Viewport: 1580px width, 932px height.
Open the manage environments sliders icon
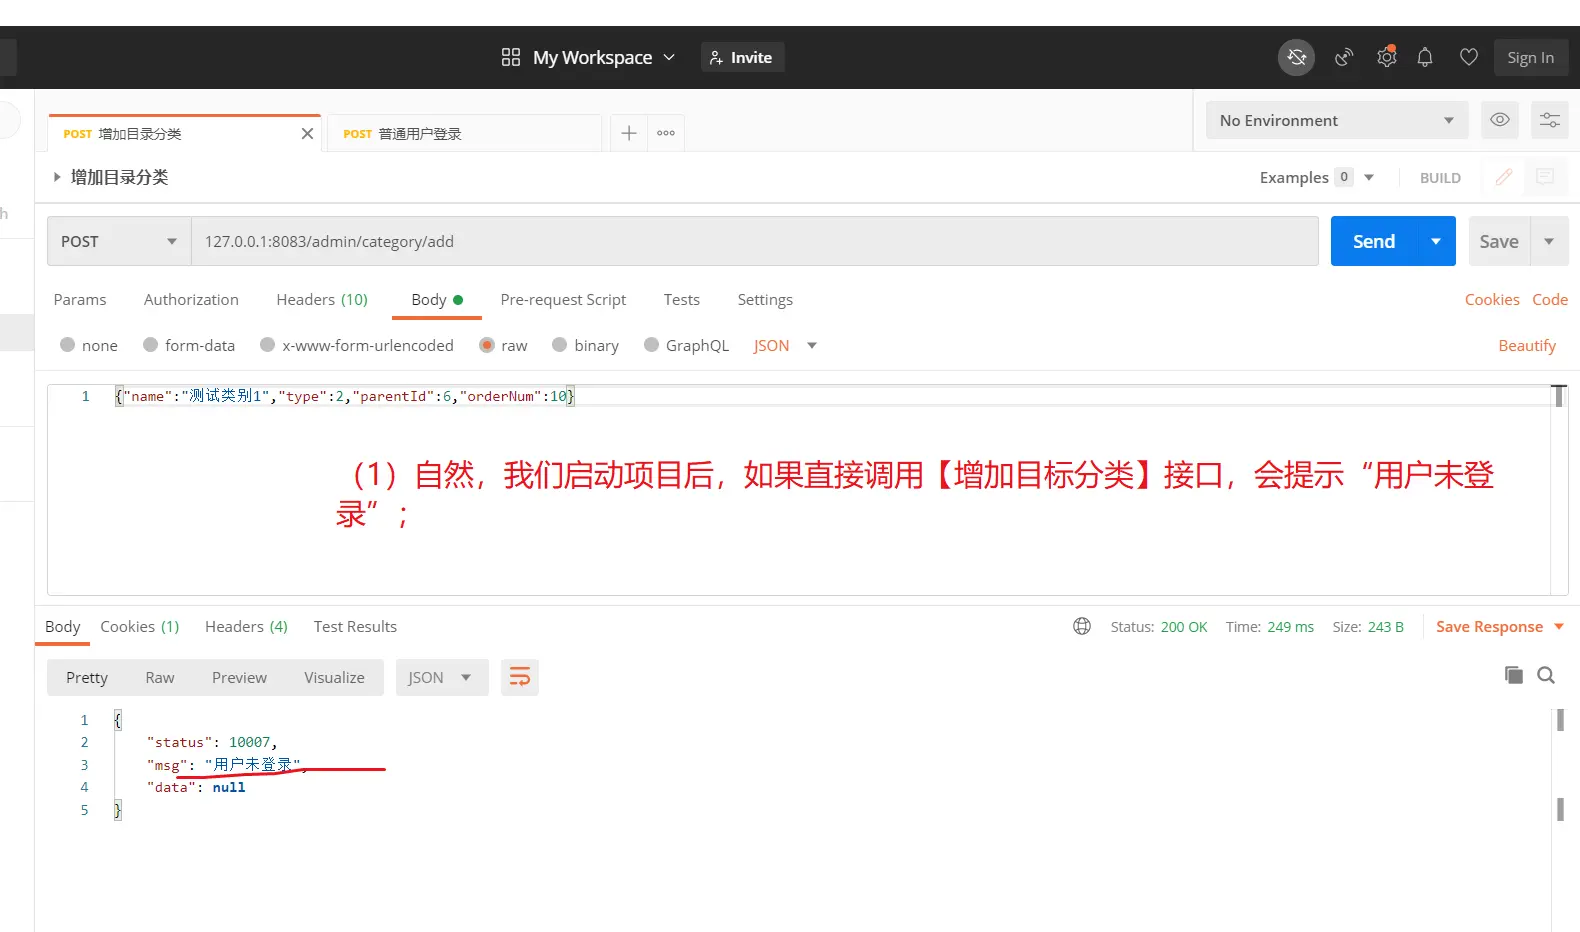1549,120
